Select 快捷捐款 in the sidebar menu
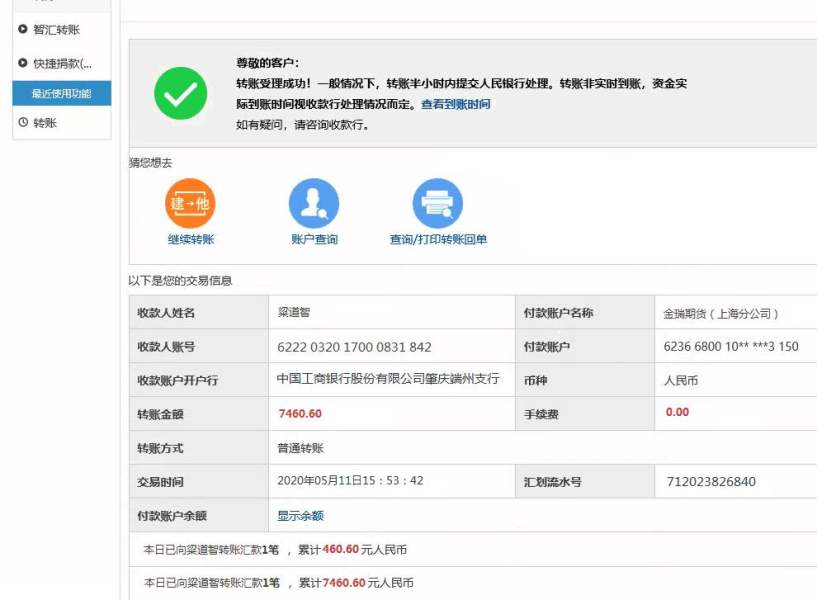This screenshot has height=600, width=817. (x=62, y=63)
